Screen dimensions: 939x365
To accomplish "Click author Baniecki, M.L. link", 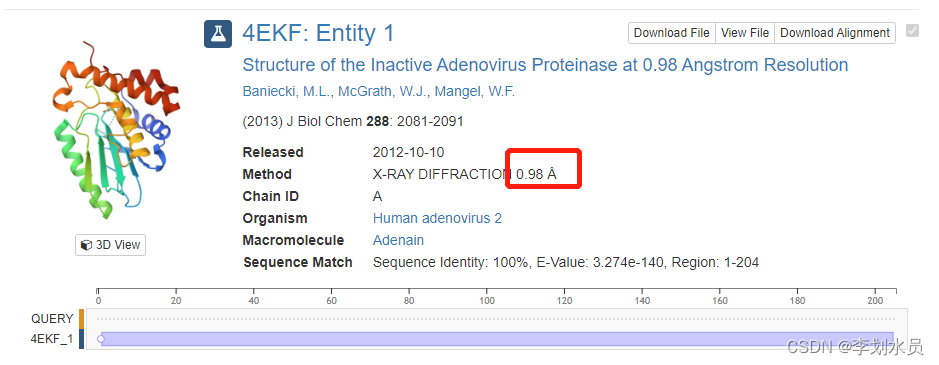I will pos(287,92).
